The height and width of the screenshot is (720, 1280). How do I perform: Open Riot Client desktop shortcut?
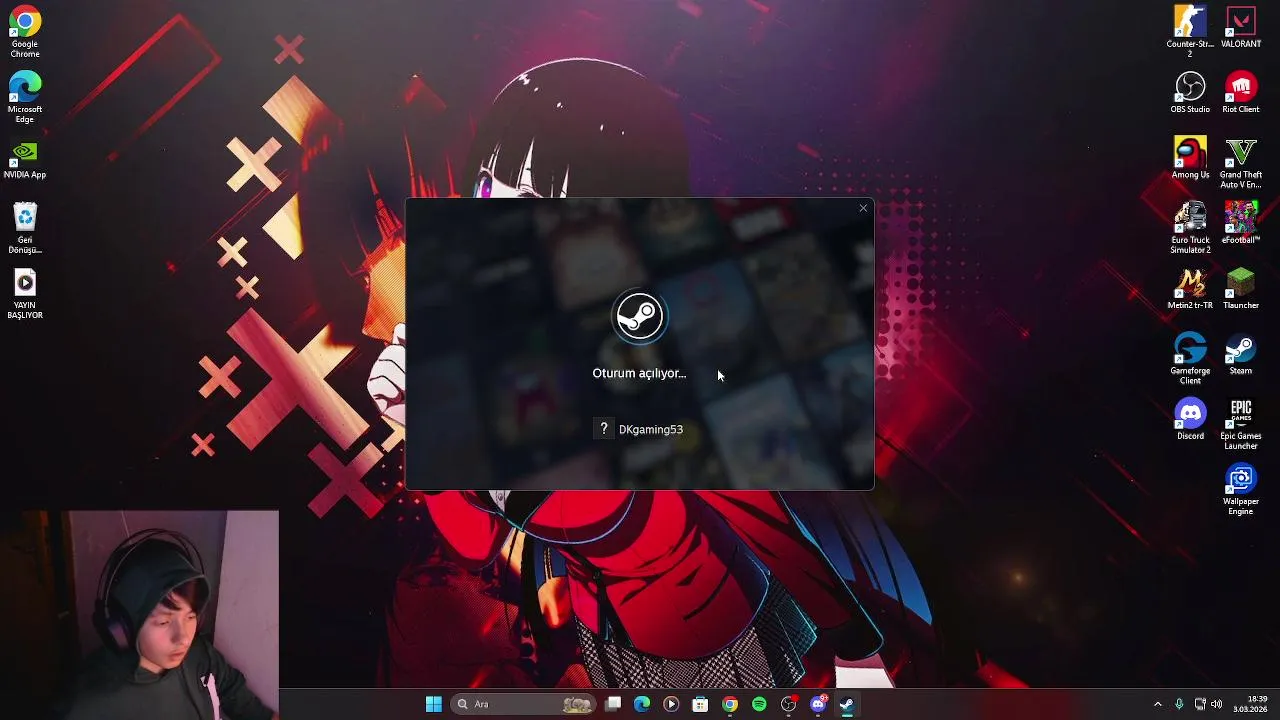point(1241,93)
